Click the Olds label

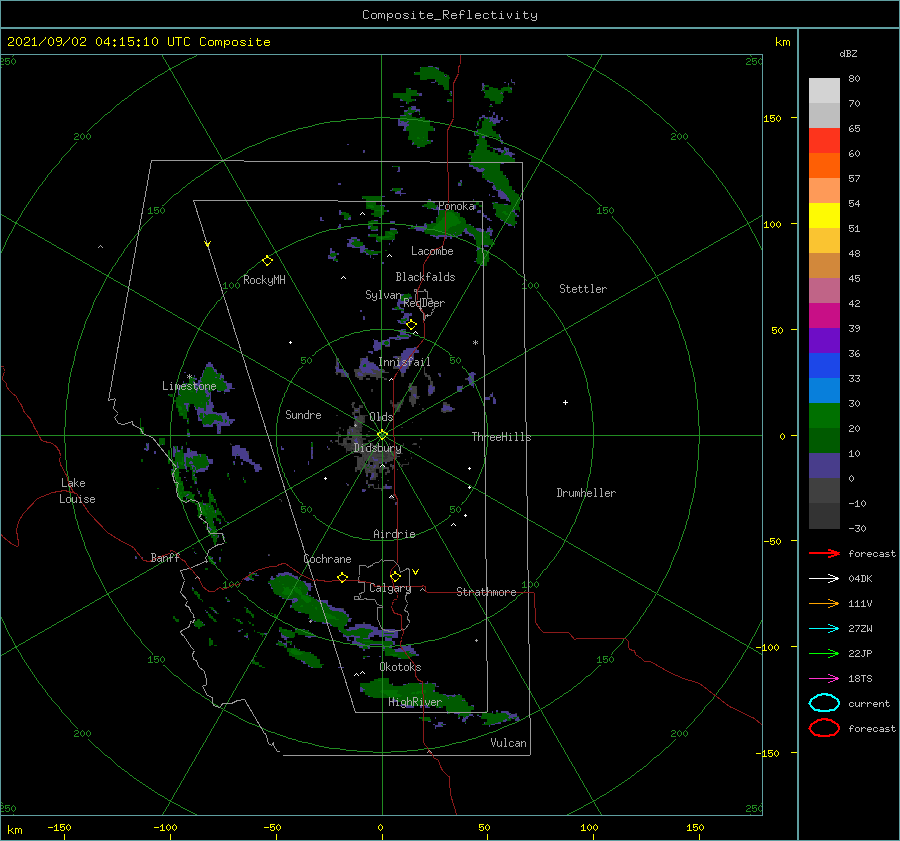click(x=381, y=417)
